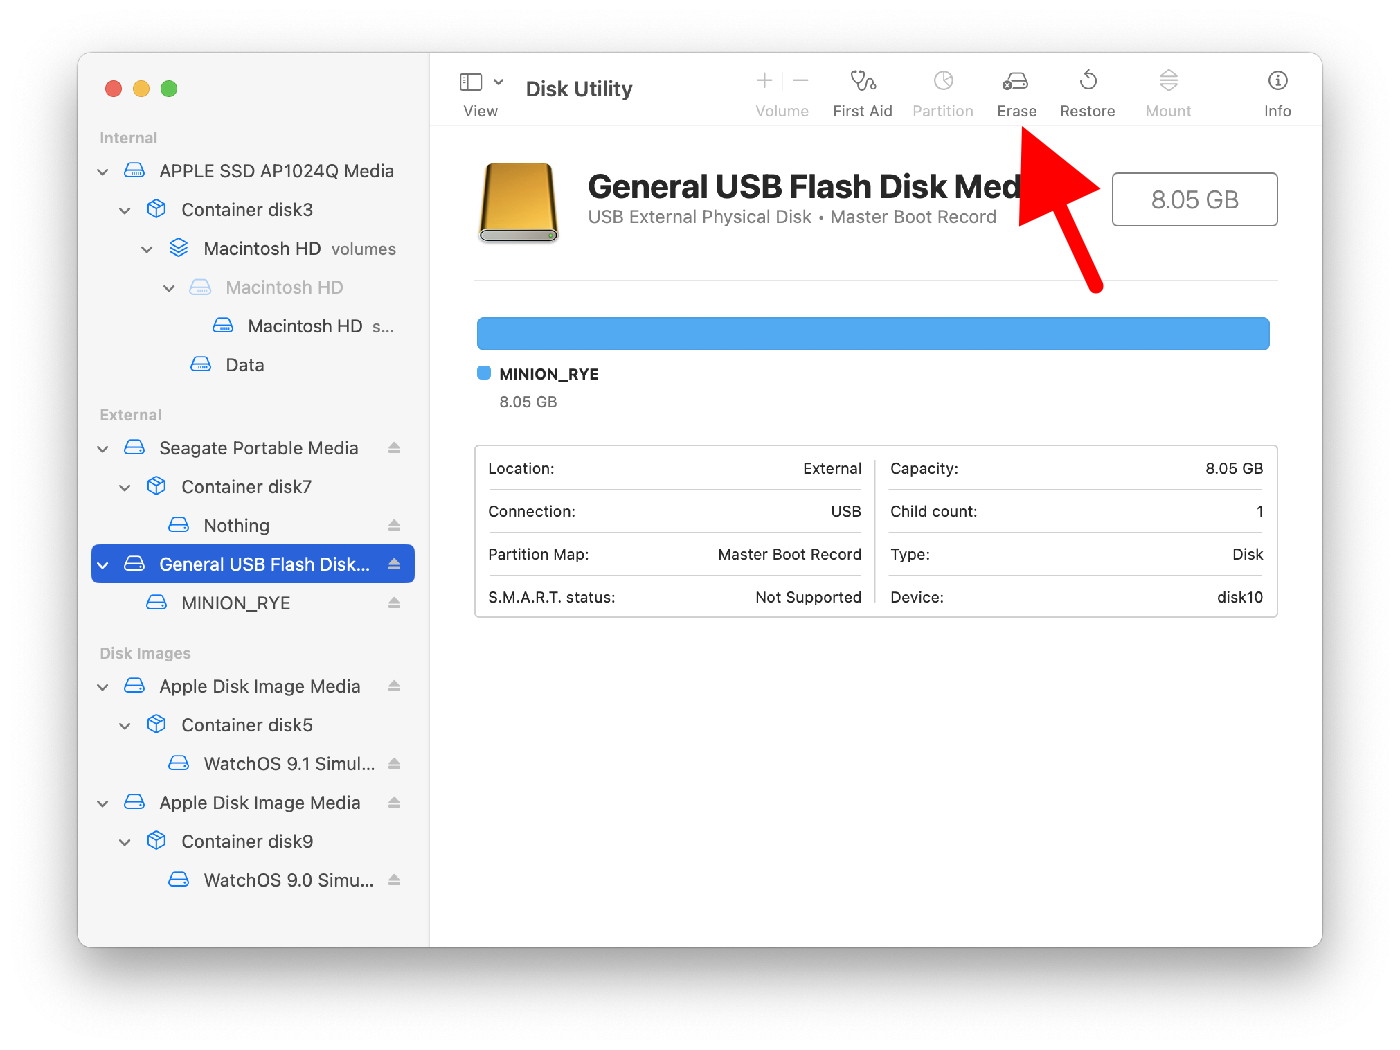Click the yellow minimize window button
The width and height of the screenshot is (1400, 1050).
[141, 89]
